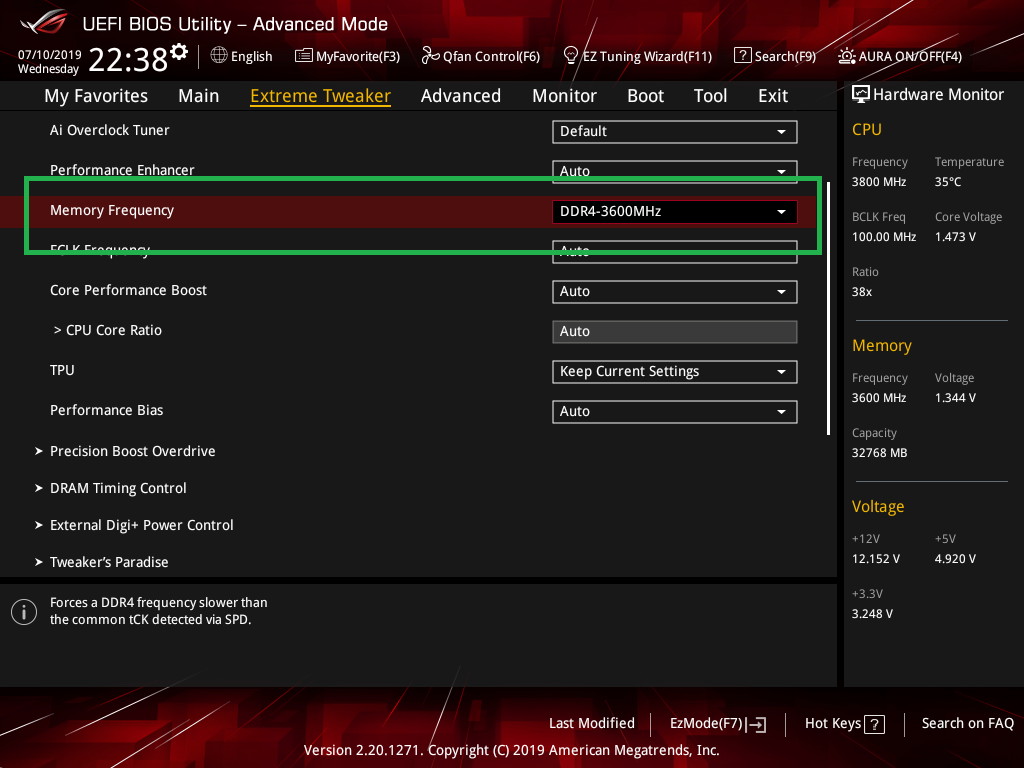Viewport: 1024px width, 768px height.
Task: Click the +3.3V reading 3.248 V
Action: pos(872,614)
